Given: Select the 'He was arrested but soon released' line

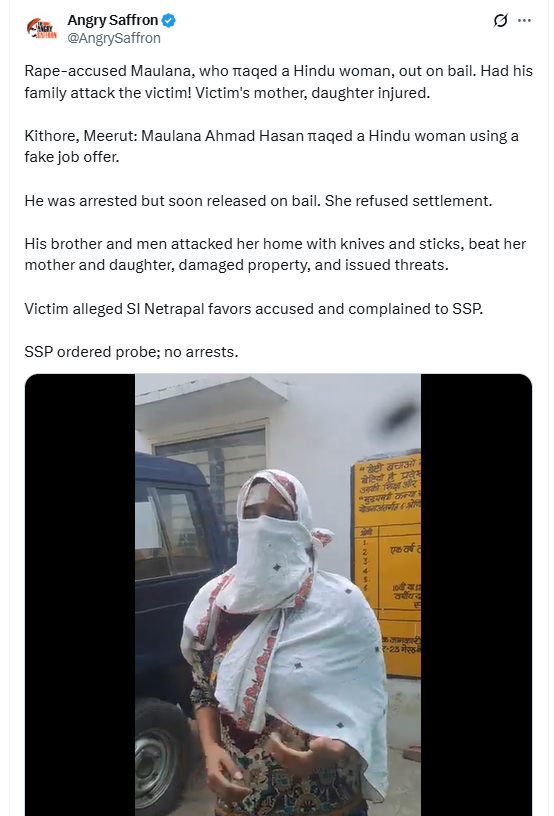Looking at the screenshot, I should click(258, 201).
